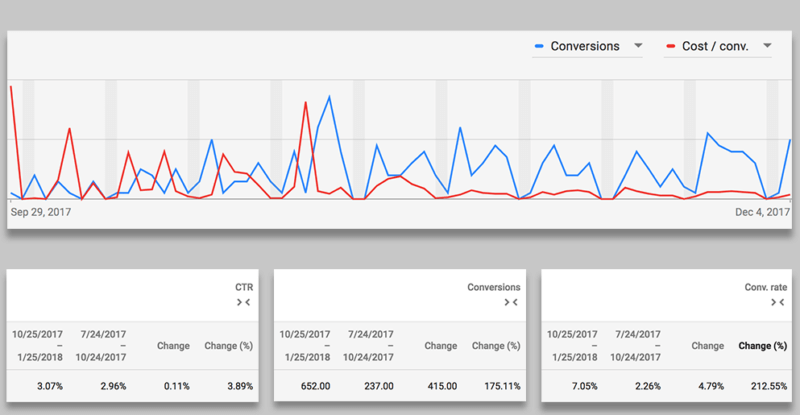The height and width of the screenshot is (415, 800).
Task: Collapse the Conversions table column arrows icon
Action: [511, 301]
